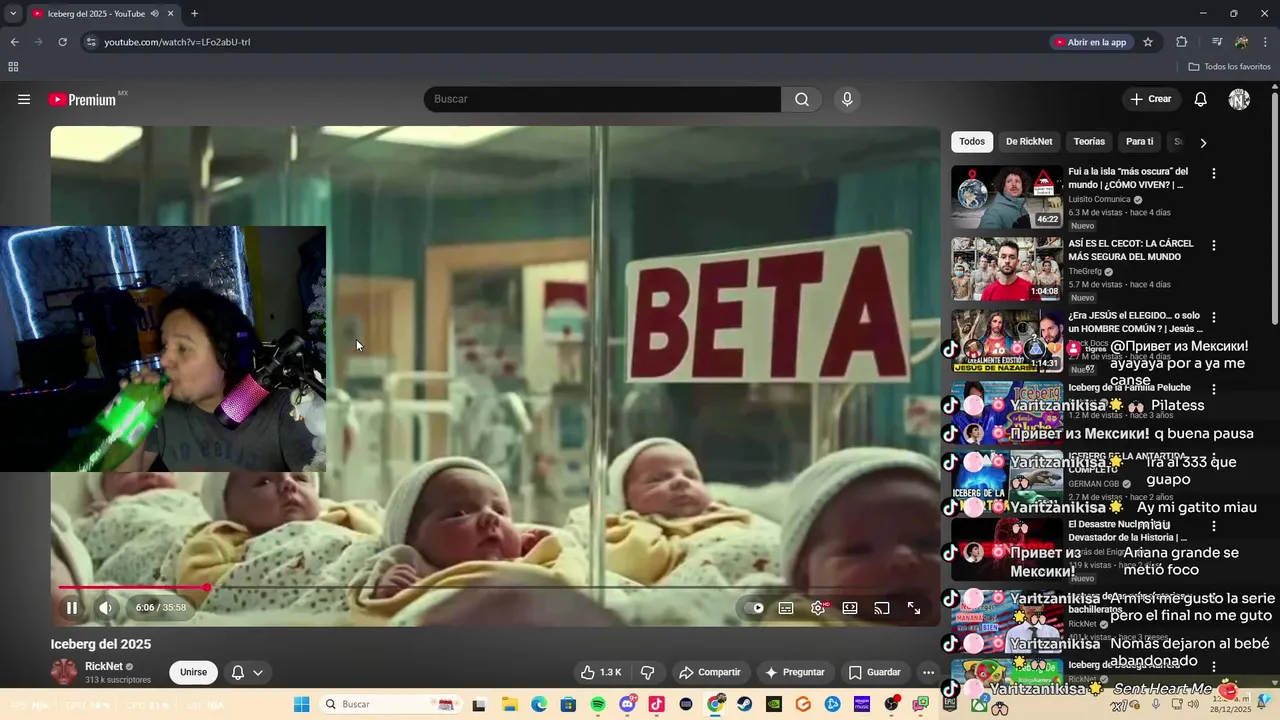The image size is (1280, 720).
Task: Open Luisito Comunica isla más oscura thumbnail
Action: [x=1007, y=197]
